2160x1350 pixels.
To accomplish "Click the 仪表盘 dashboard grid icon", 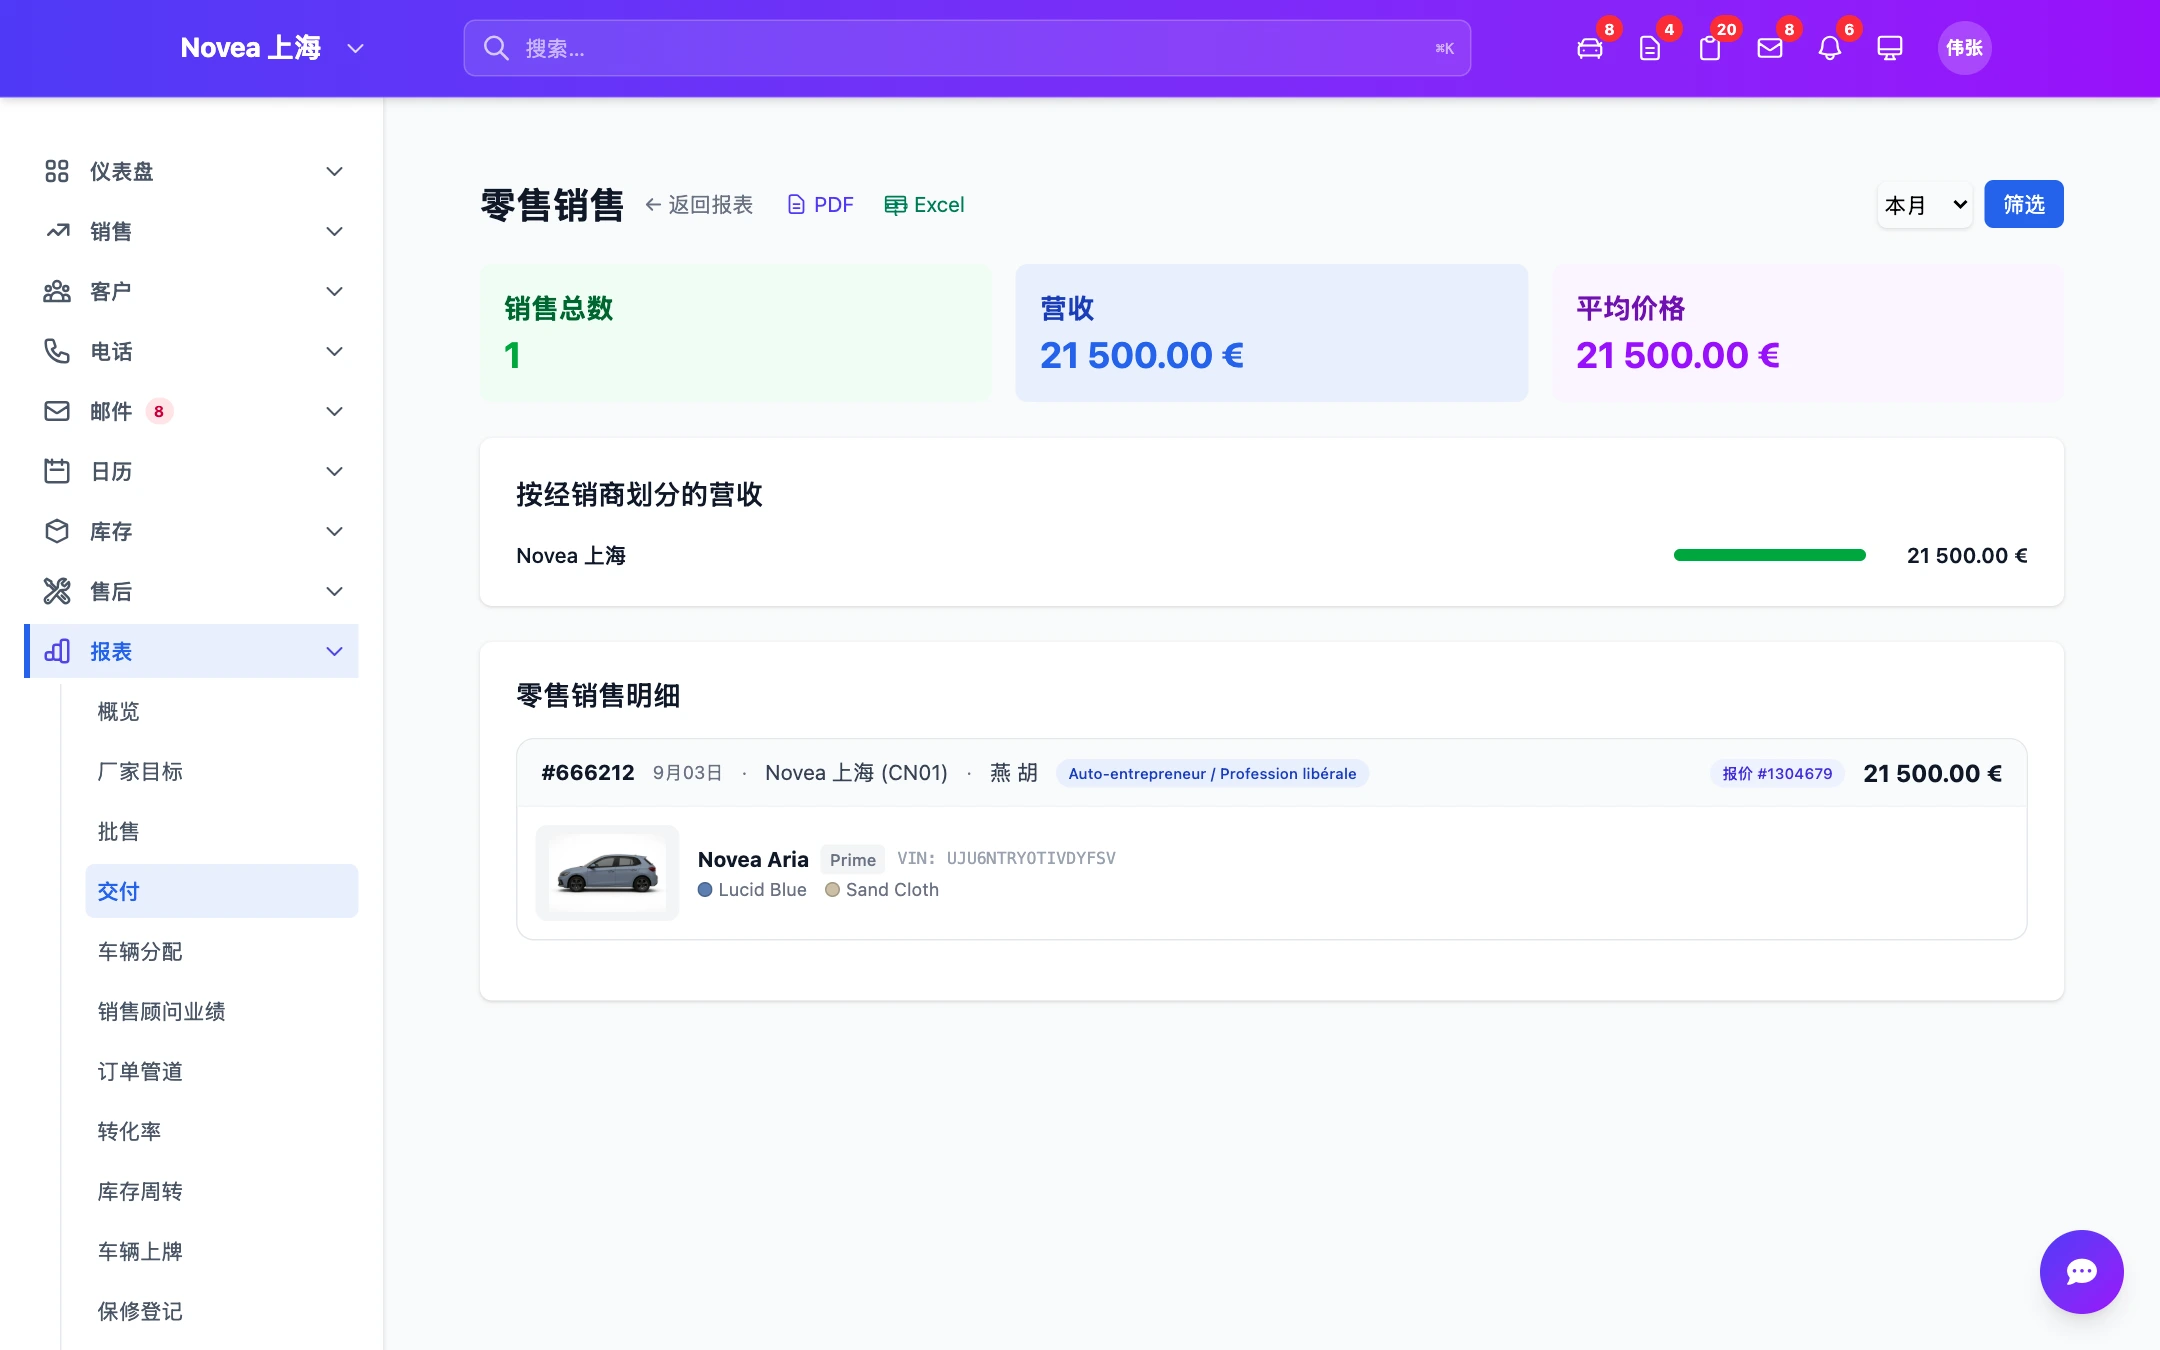I will pyautogui.click(x=57, y=171).
